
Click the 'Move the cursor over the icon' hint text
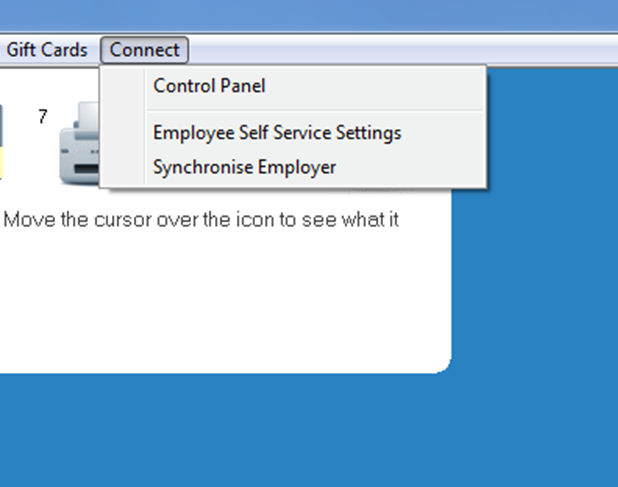point(201,220)
